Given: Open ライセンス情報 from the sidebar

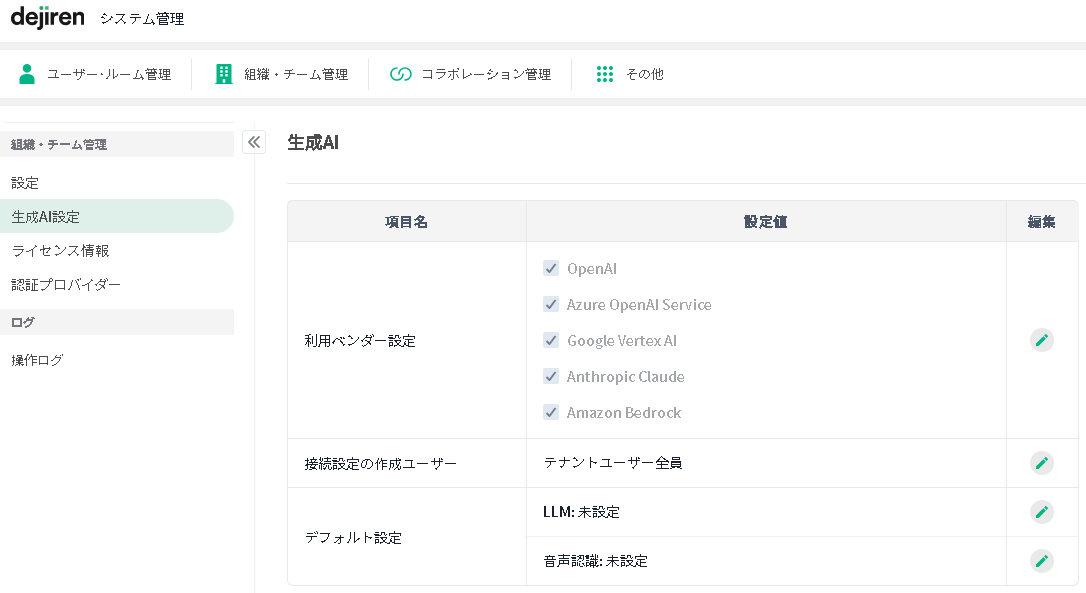Looking at the screenshot, I should (60, 251).
